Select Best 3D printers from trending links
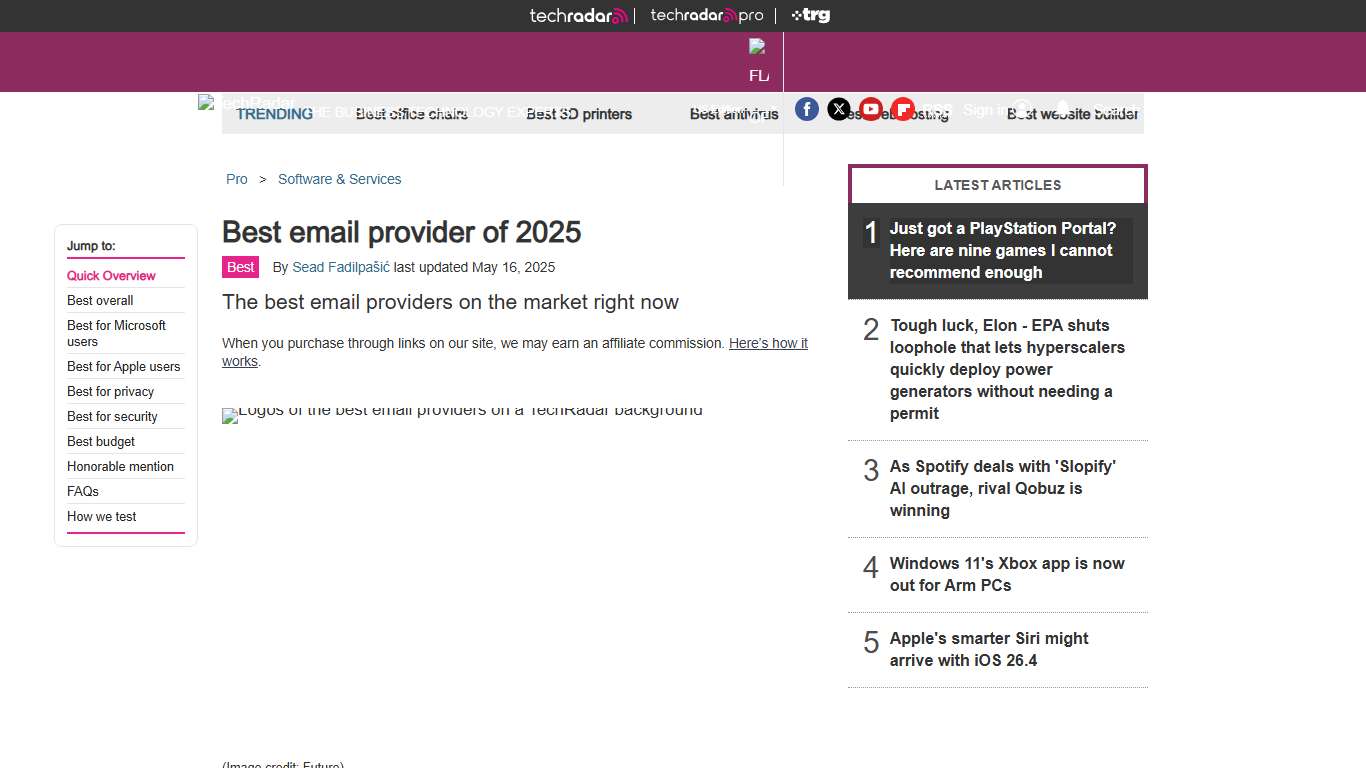 [580, 114]
